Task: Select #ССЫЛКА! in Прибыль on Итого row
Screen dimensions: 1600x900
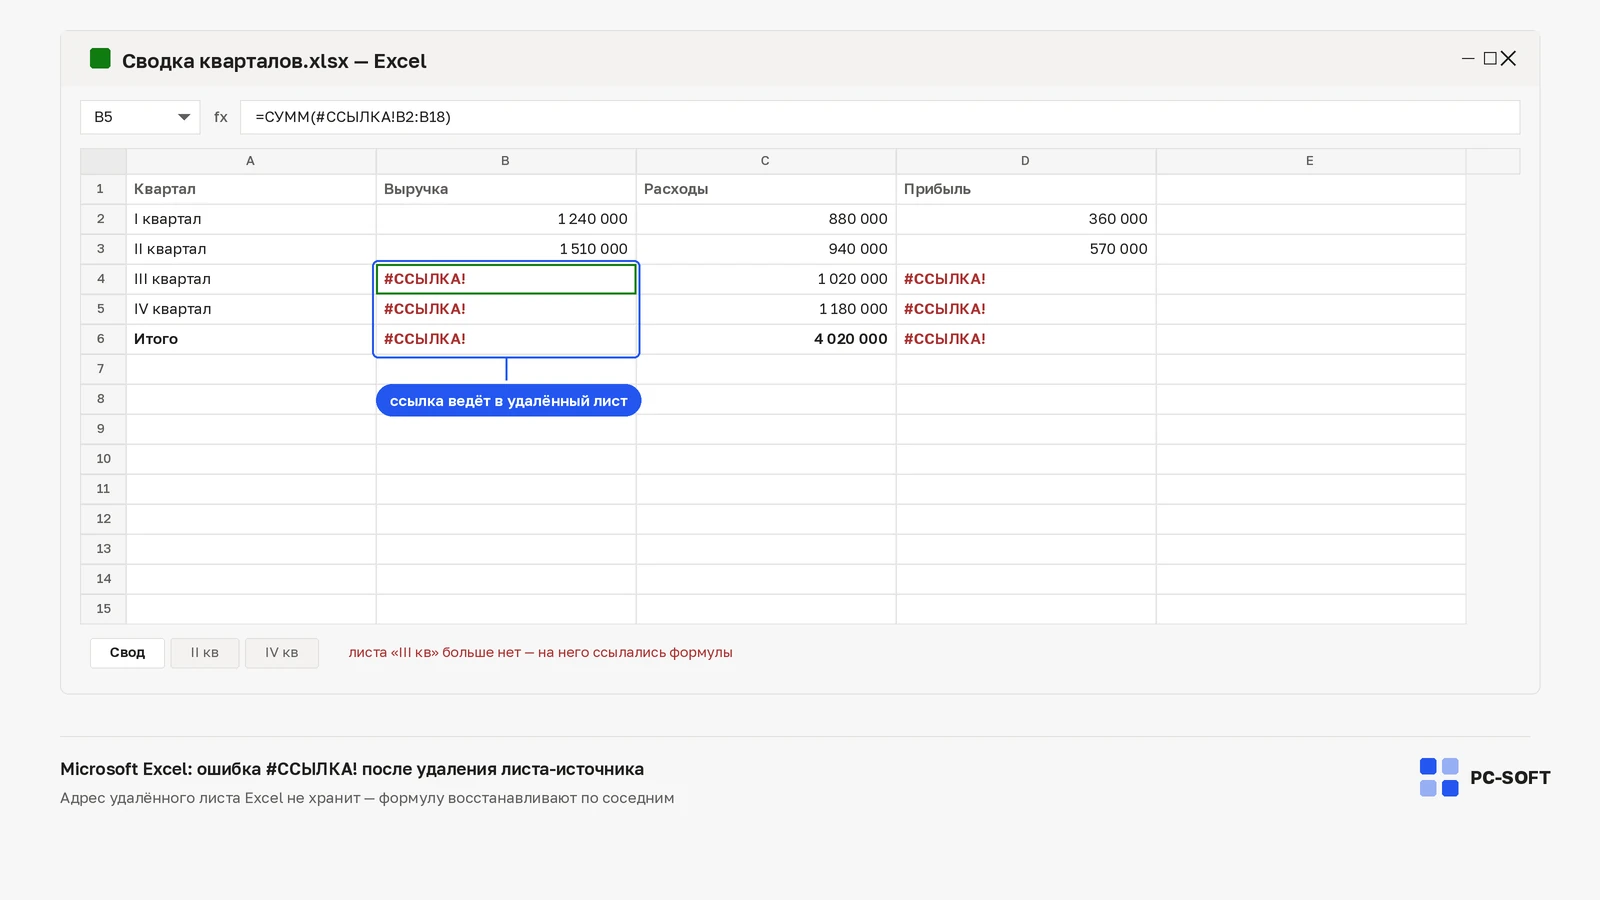Action: point(1026,339)
